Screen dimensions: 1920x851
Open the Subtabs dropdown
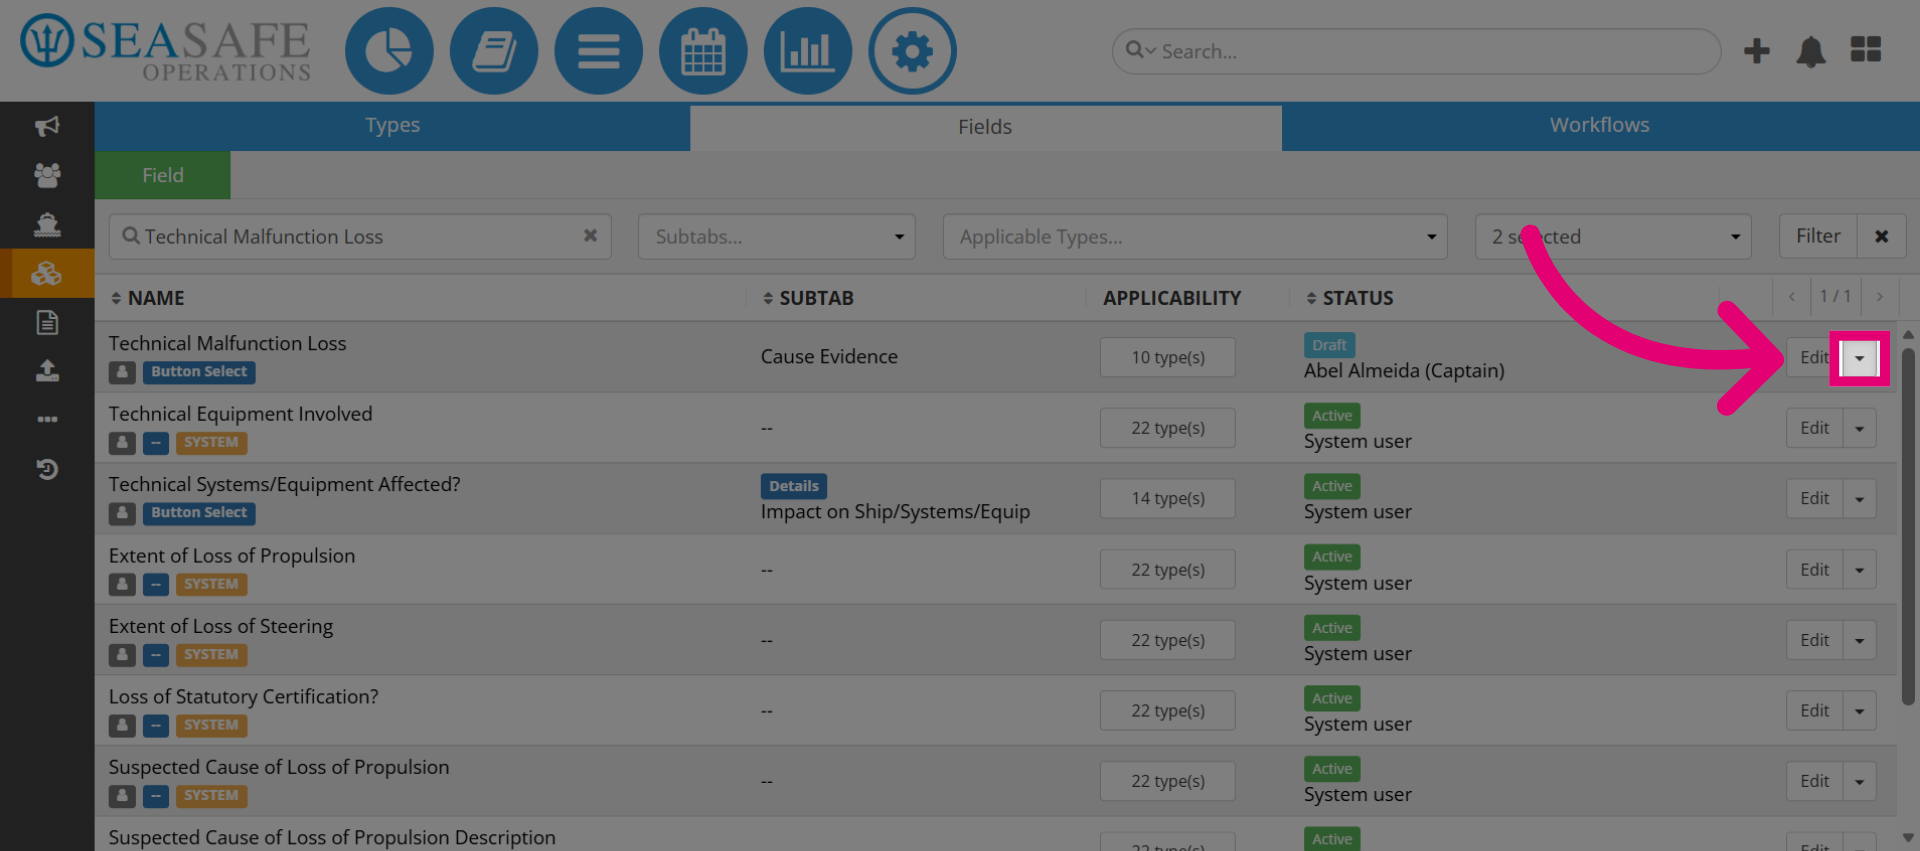777,237
